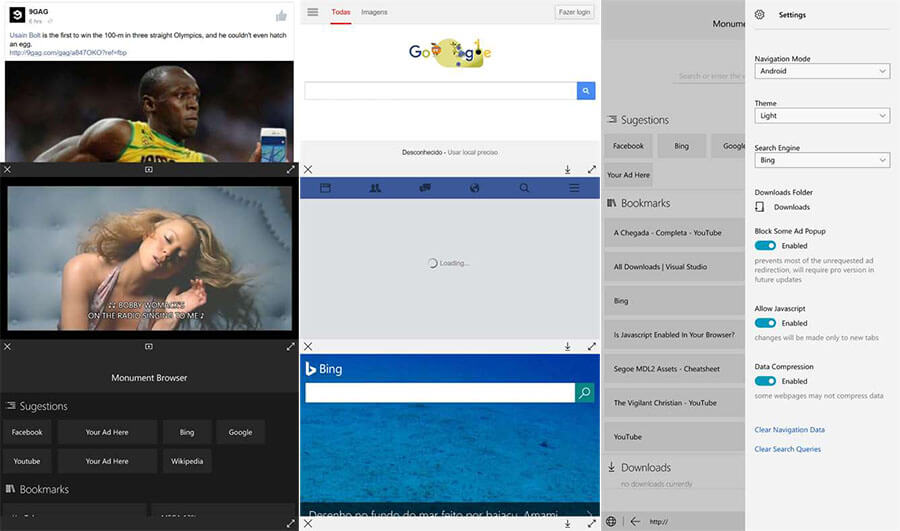900x531 pixels.
Task: Open Facebook notifications globe icon
Action: pos(474,188)
